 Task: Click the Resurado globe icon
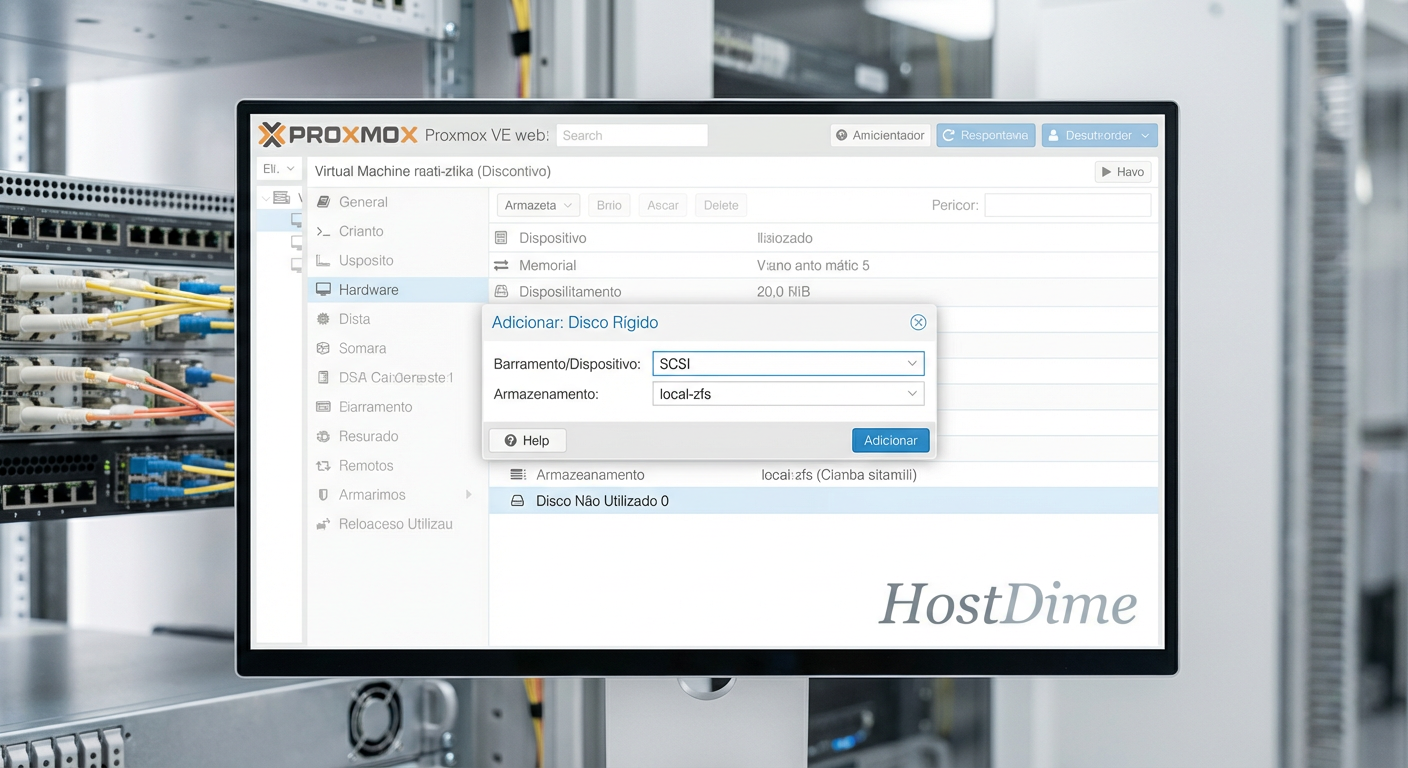(x=323, y=436)
